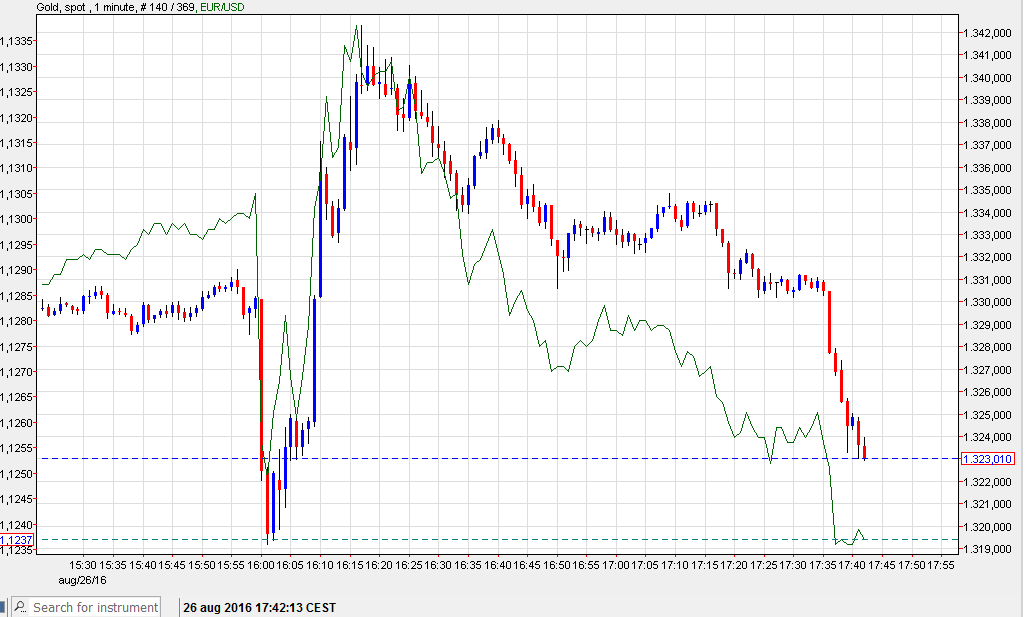The height and width of the screenshot is (617, 1025).
Task: Click the aug/26/16 date label
Action: [82, 580]
